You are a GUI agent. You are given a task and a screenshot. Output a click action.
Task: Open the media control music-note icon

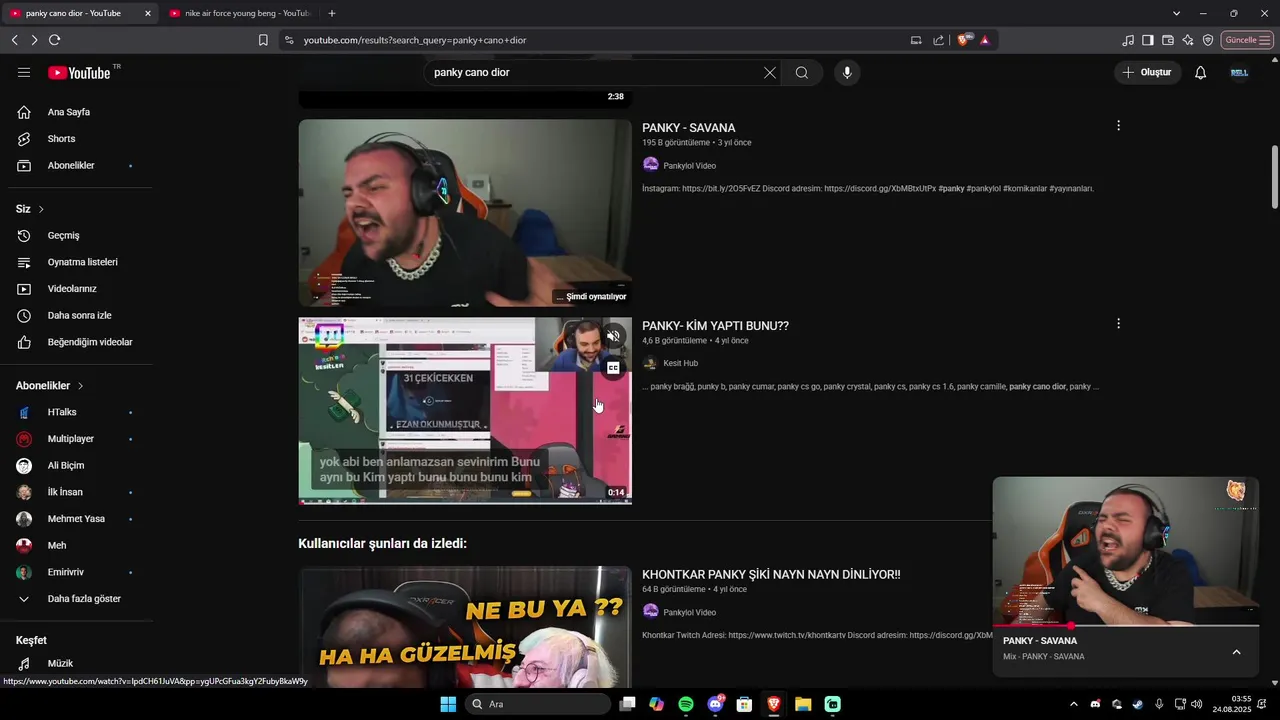tap(1128, 40)
